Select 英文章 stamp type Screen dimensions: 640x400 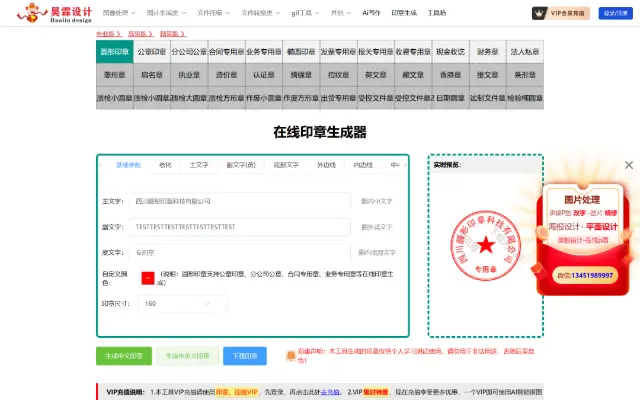tap(376, 75)
